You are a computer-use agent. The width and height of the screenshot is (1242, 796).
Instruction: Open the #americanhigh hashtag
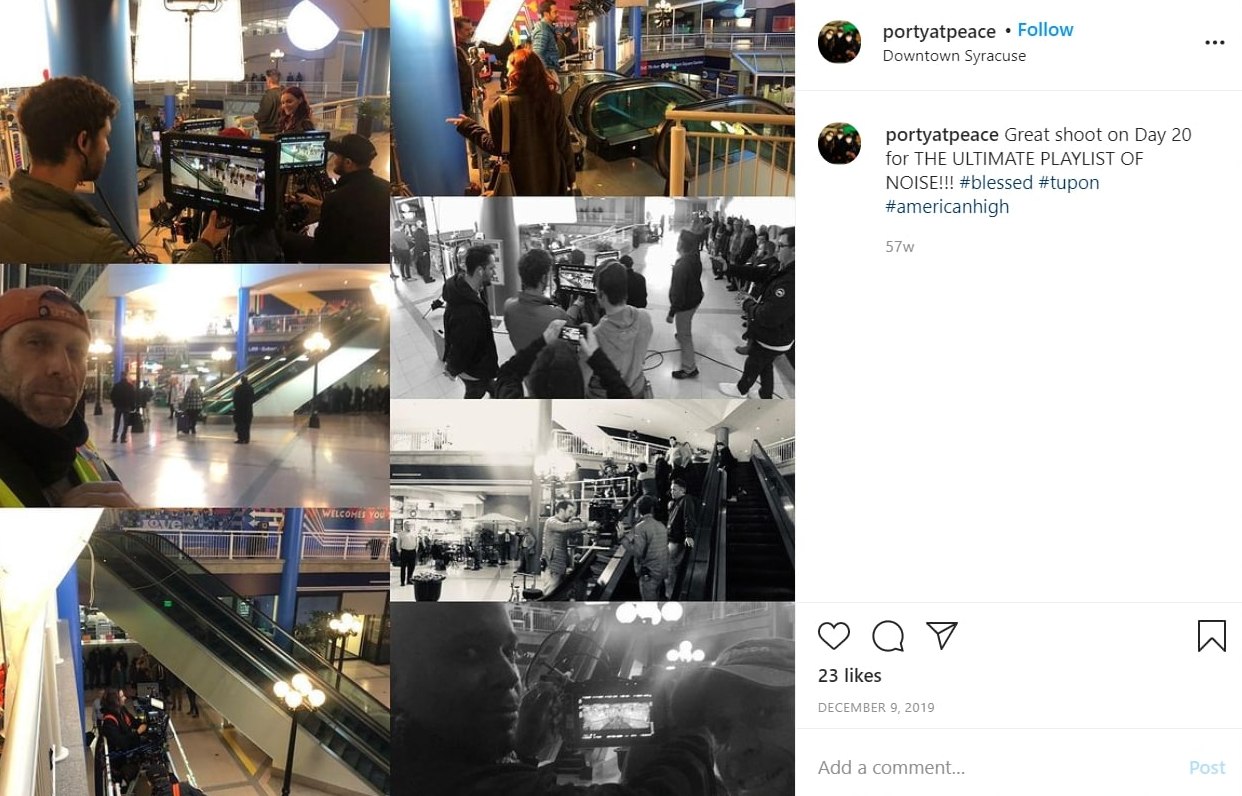coord(947,207)
